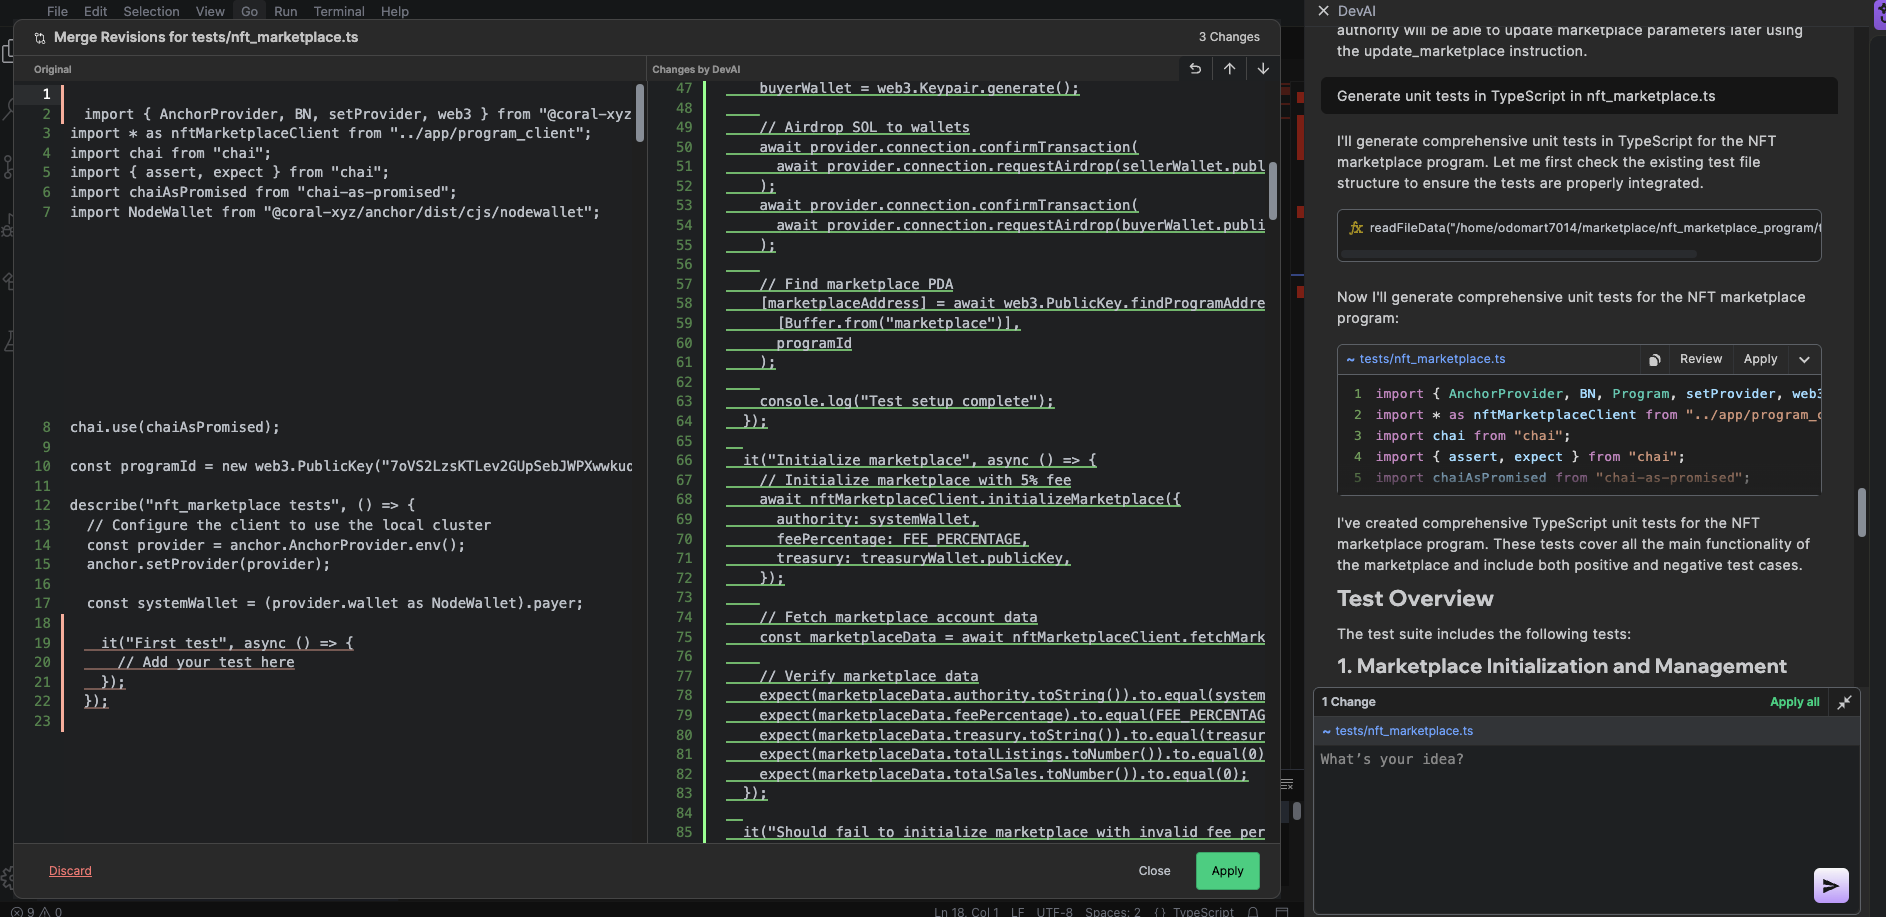Click the Discard link
The image size is (1886, 917).
(x=70, y=870)
